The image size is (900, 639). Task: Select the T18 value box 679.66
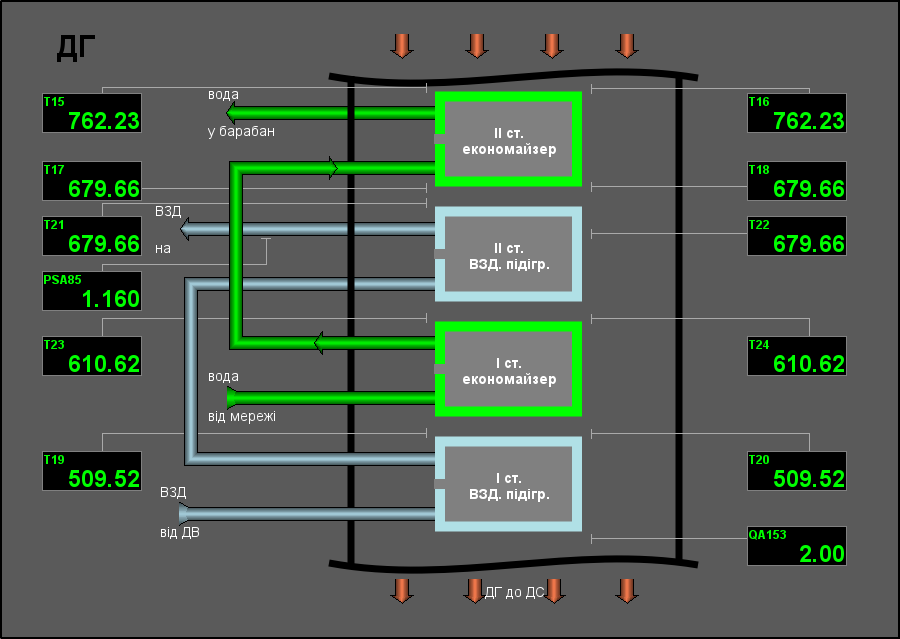click(797, 181)
